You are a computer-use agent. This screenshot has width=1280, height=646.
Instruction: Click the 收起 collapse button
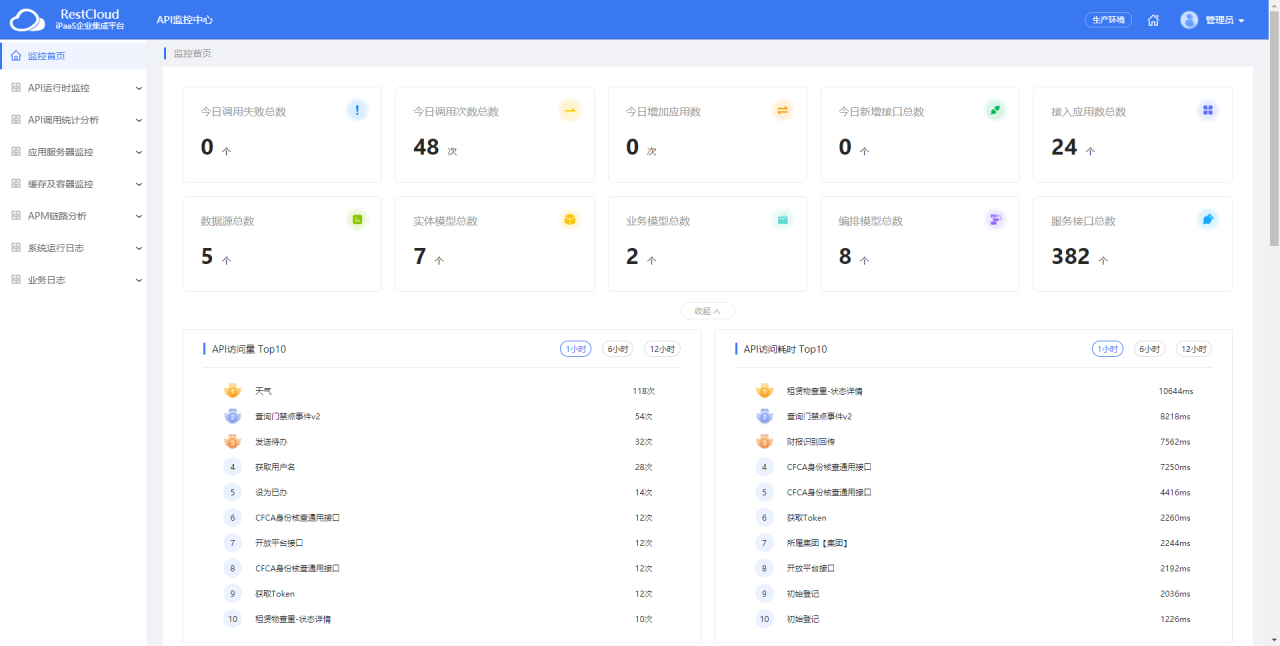707,311
